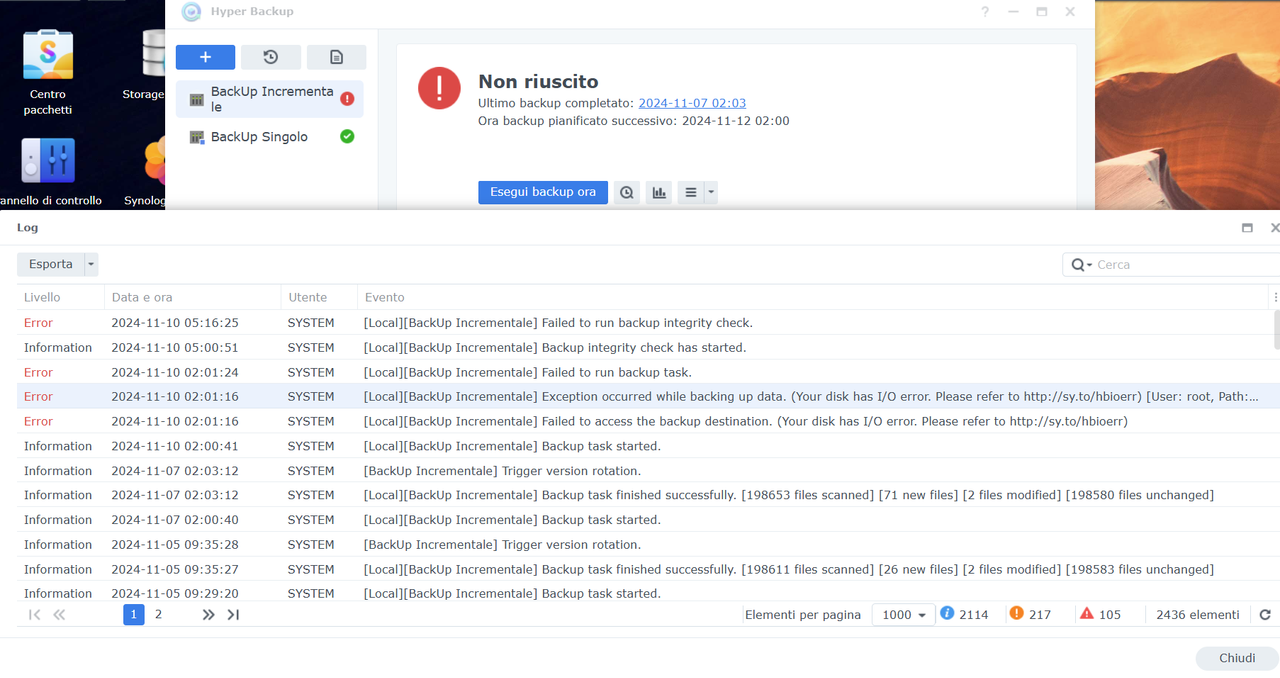The width and height of the screenshot is (1280, 678).
Task: Click the red error badge on BackUp Incrementale
Action: [347, 99]
